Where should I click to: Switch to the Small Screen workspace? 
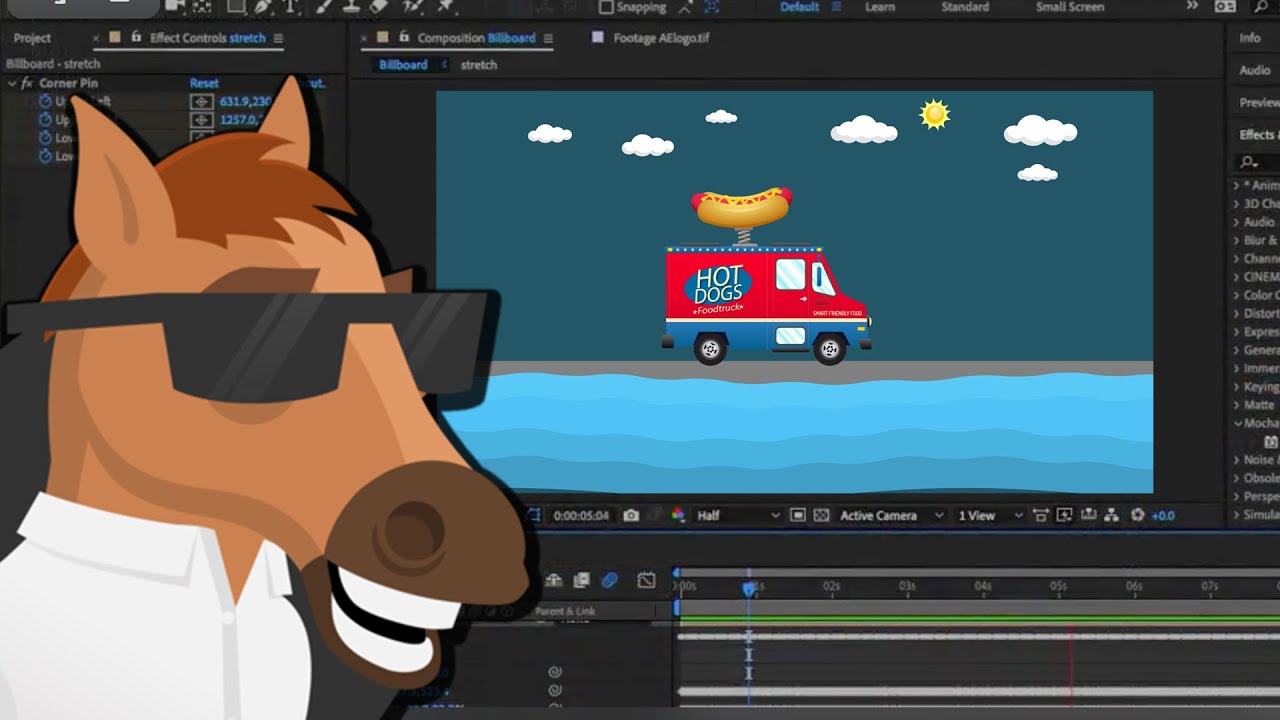pos(1070,7)
